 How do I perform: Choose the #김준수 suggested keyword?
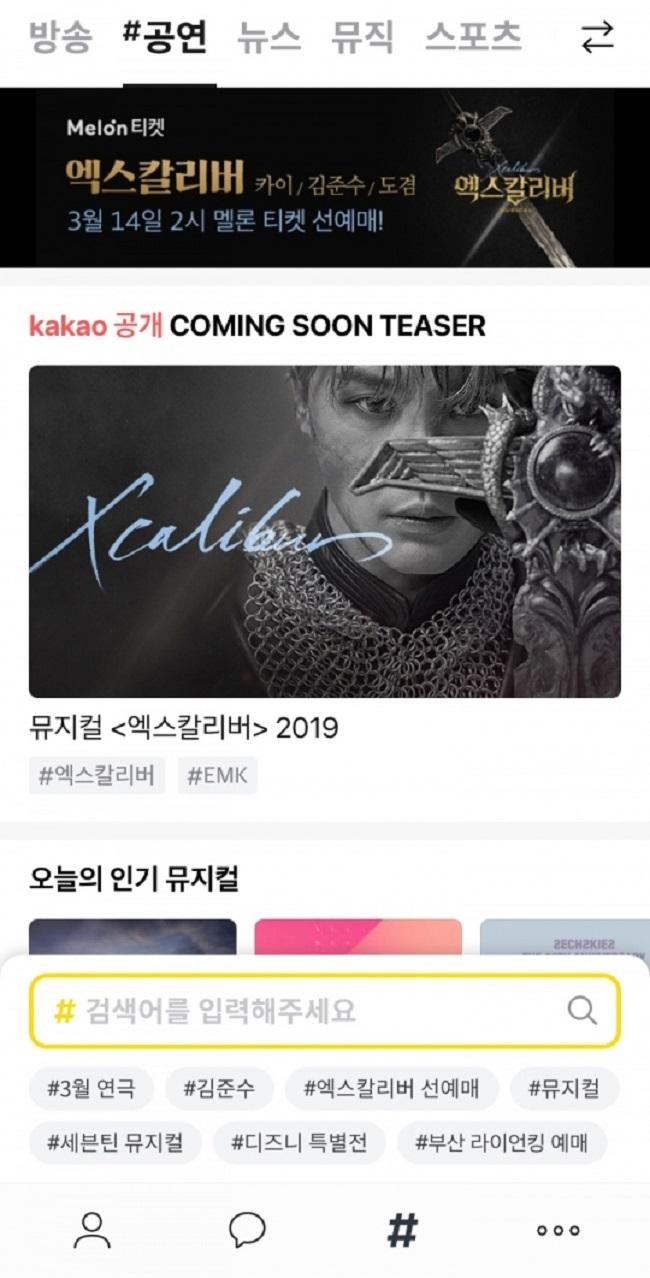(x=220, y=1089)
